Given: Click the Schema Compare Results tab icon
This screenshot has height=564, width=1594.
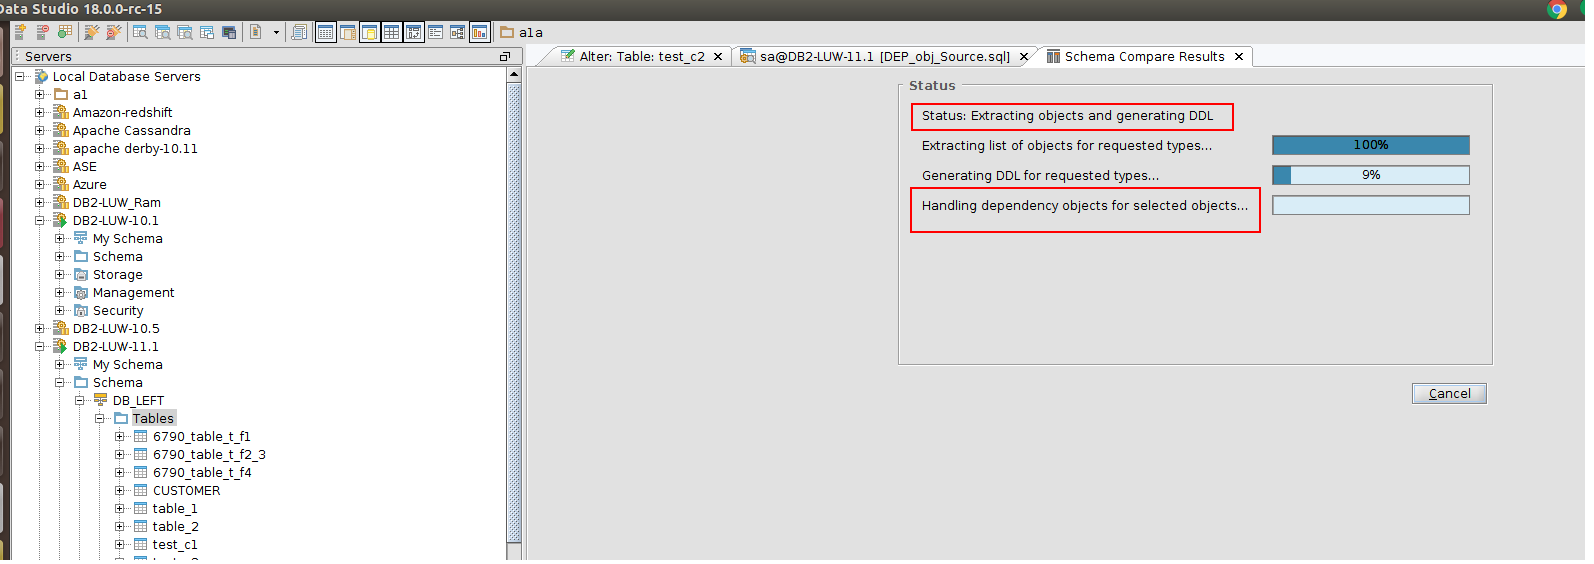Looking at the screenshot, I should click(x=1053, y=56).
